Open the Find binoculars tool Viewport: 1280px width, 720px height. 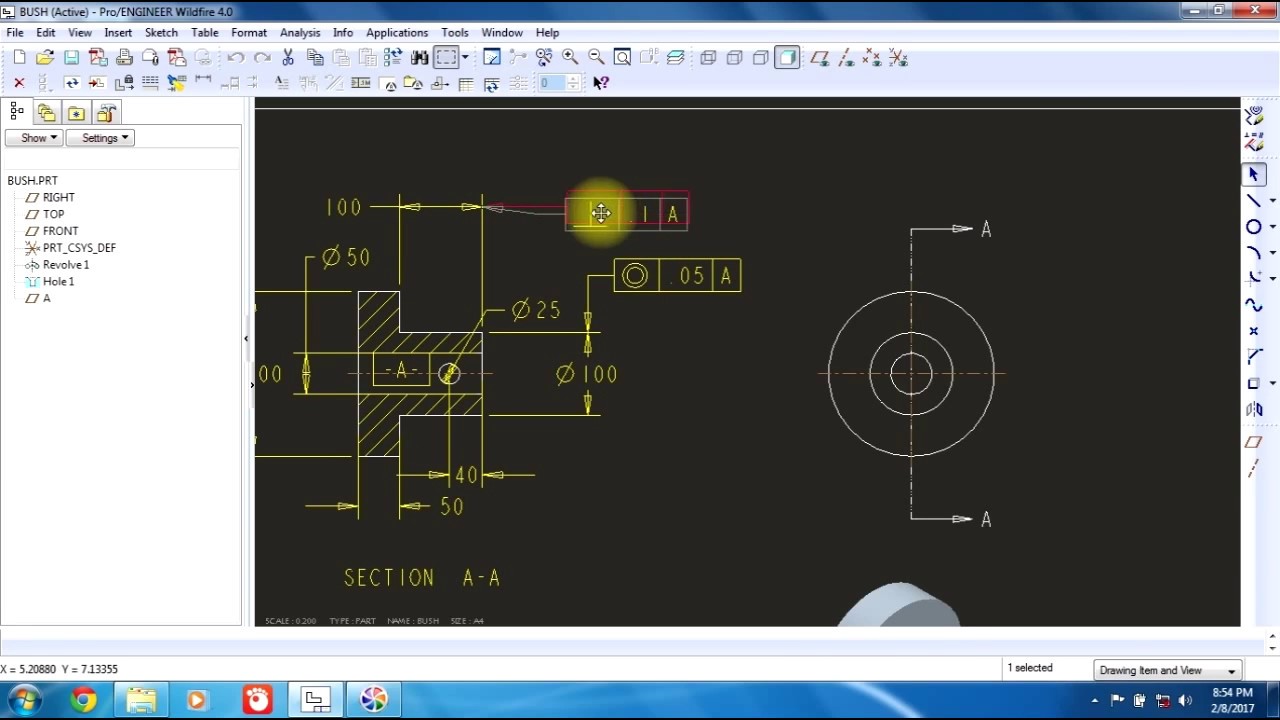point(419,58)
